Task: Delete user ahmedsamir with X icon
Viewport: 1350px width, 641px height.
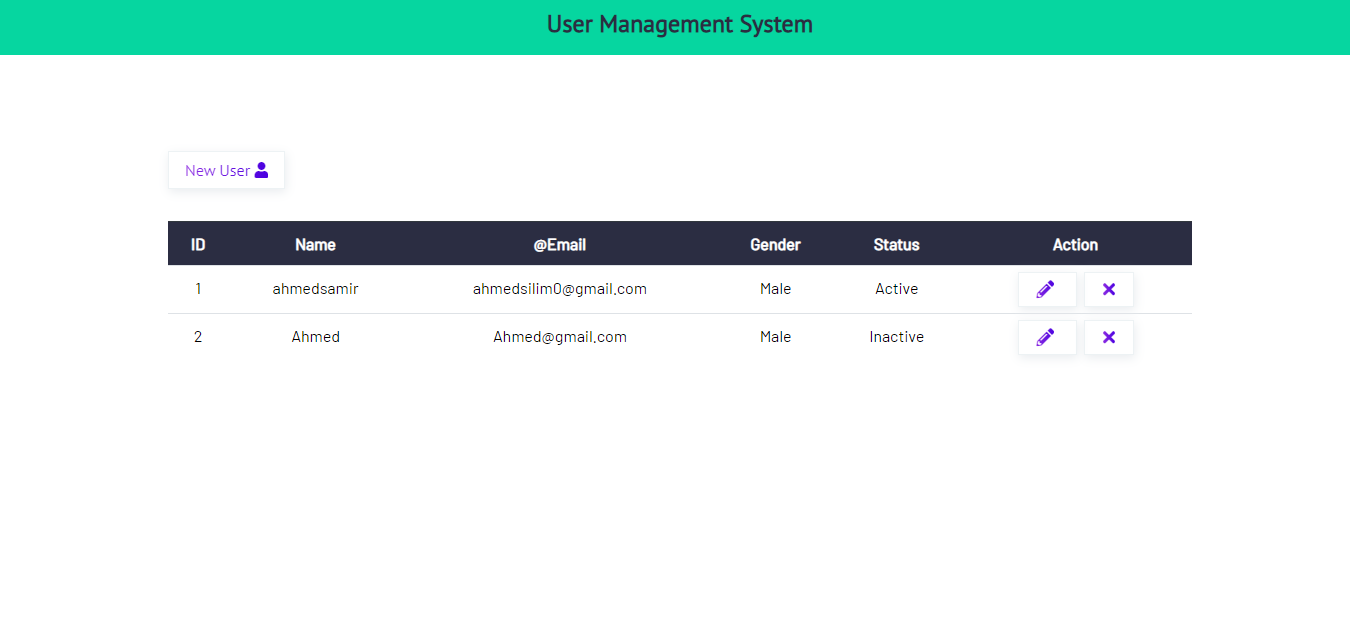Action: click(x=1109, y=289)
